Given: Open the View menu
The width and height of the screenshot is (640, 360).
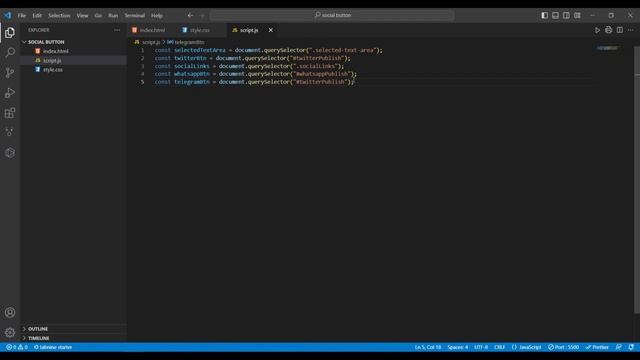Looking at the screenshot, I should [x=82, y=16].
